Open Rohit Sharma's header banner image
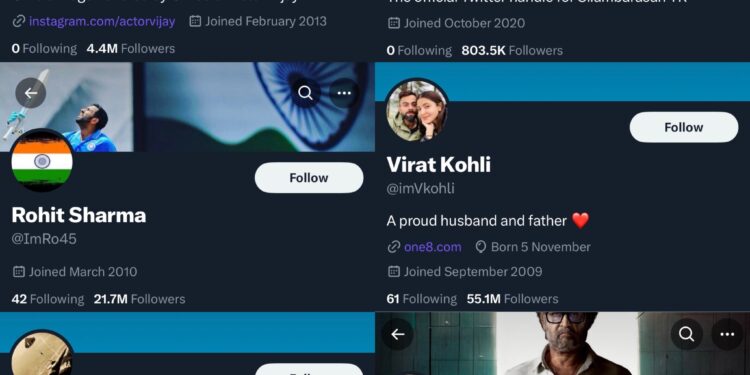Screen dimensions: 750x375 (x=188, y=107)
